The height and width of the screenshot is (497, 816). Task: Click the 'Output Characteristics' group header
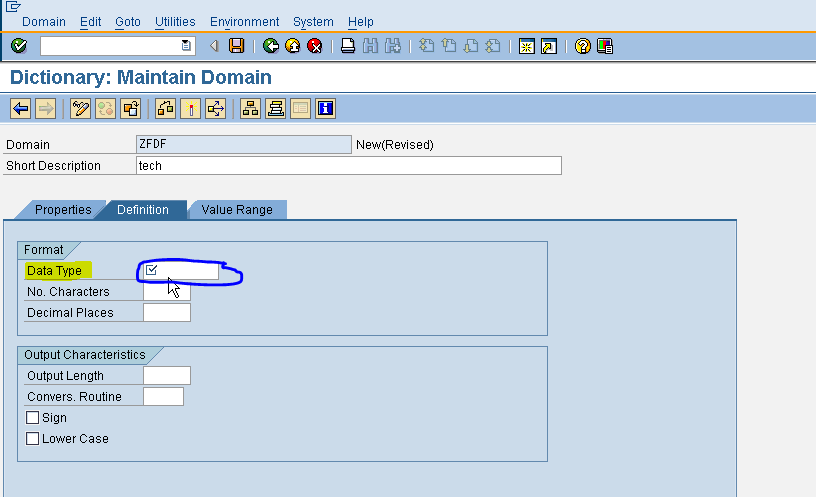click(x=84, y=355)
